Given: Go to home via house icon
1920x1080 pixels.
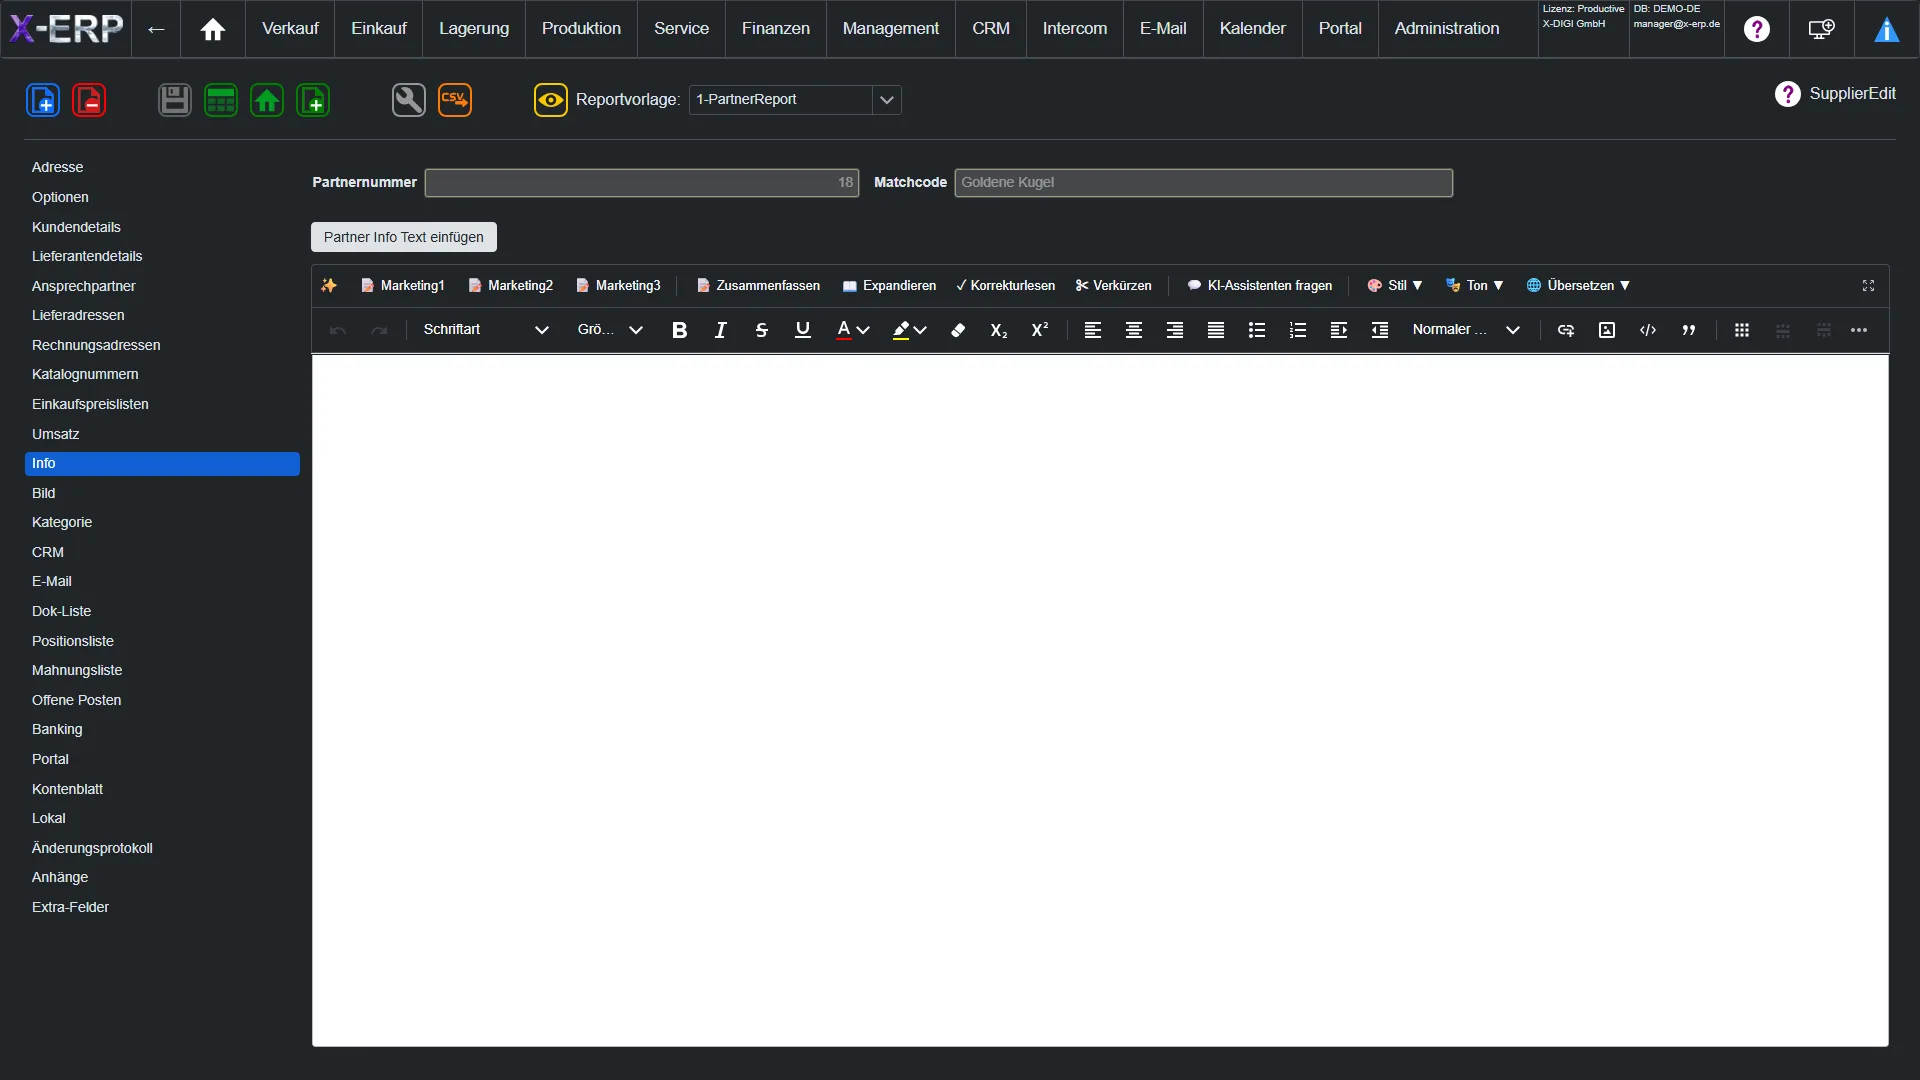Looking at the screenshot, I should click(213, 29).
